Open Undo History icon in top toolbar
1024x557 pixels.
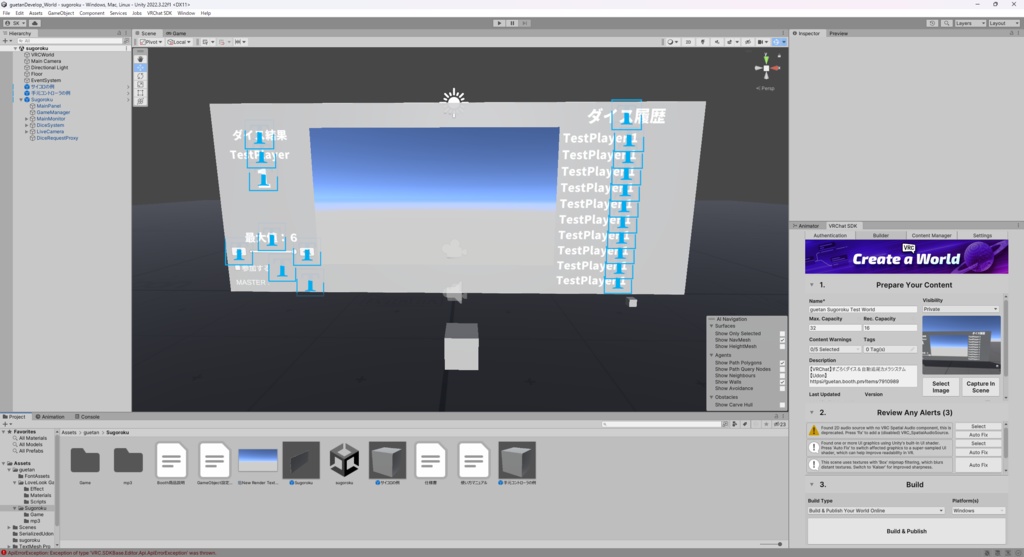(x=932, y=23)
